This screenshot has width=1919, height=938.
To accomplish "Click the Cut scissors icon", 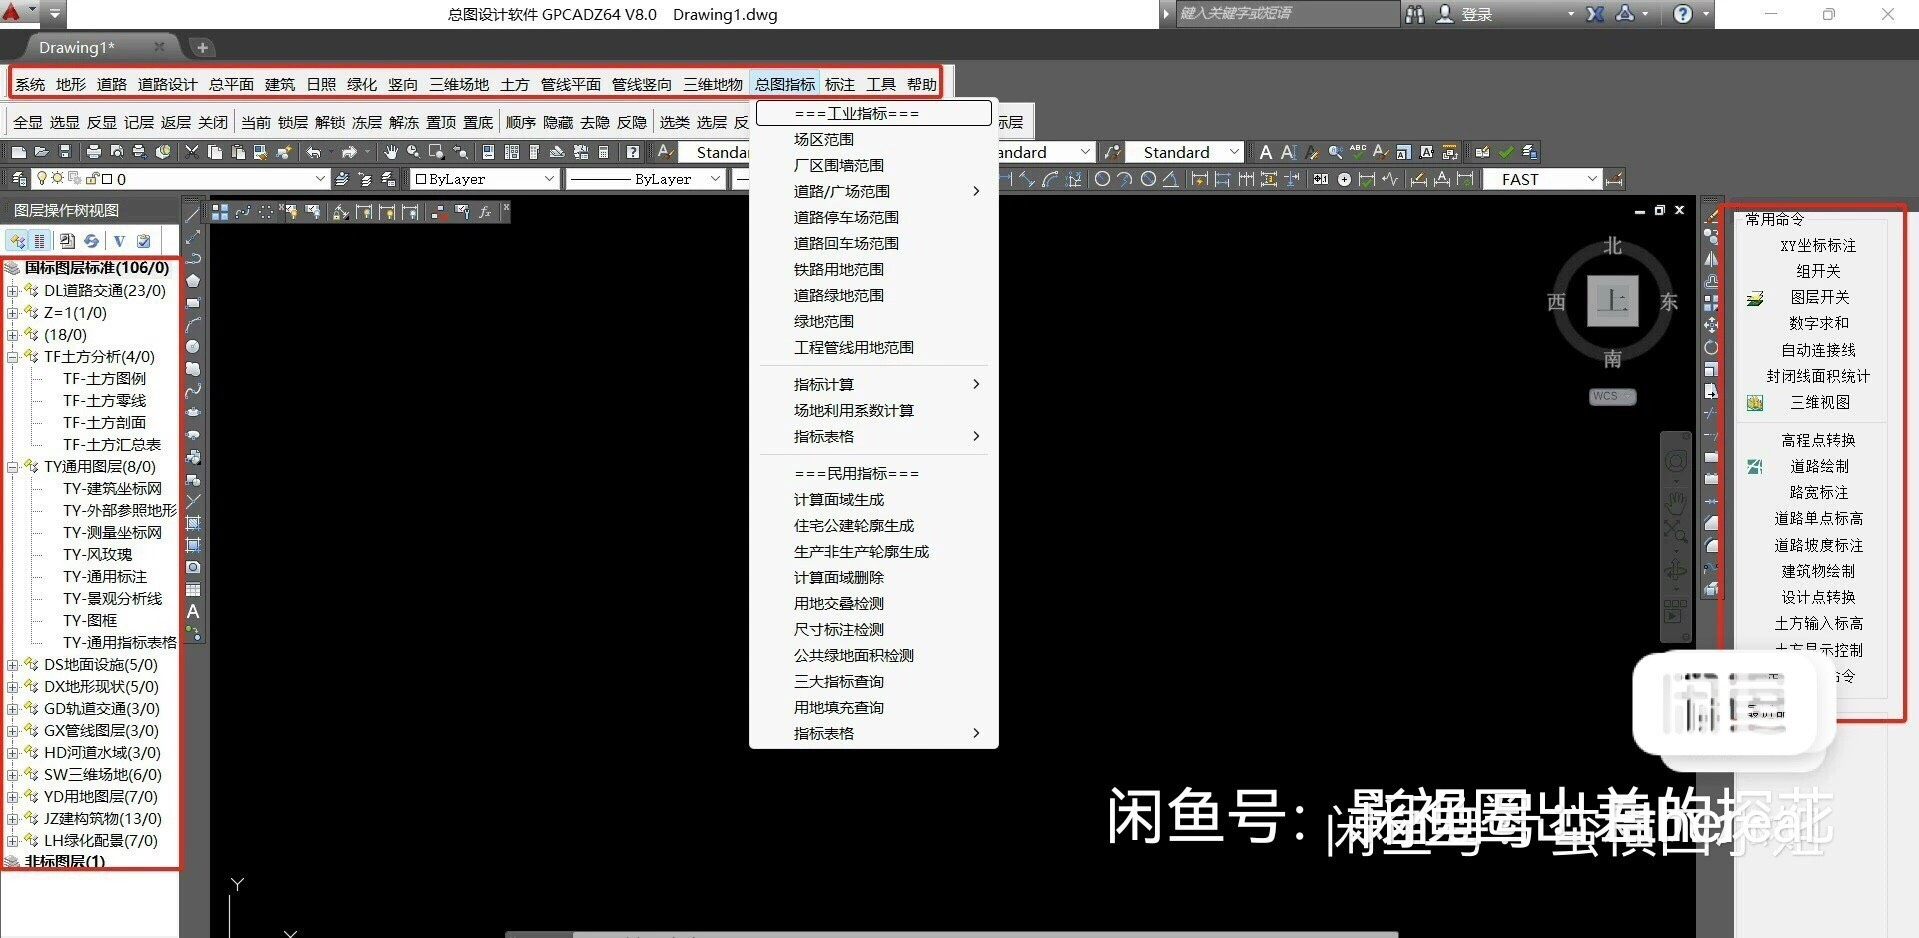I will [x=191, y=152].
